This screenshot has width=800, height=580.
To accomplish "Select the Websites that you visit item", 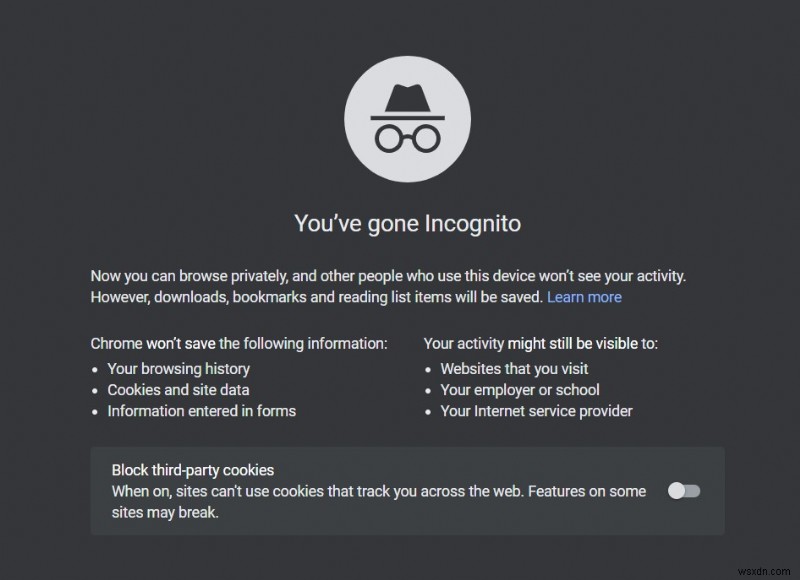I will tap(516, 369).
